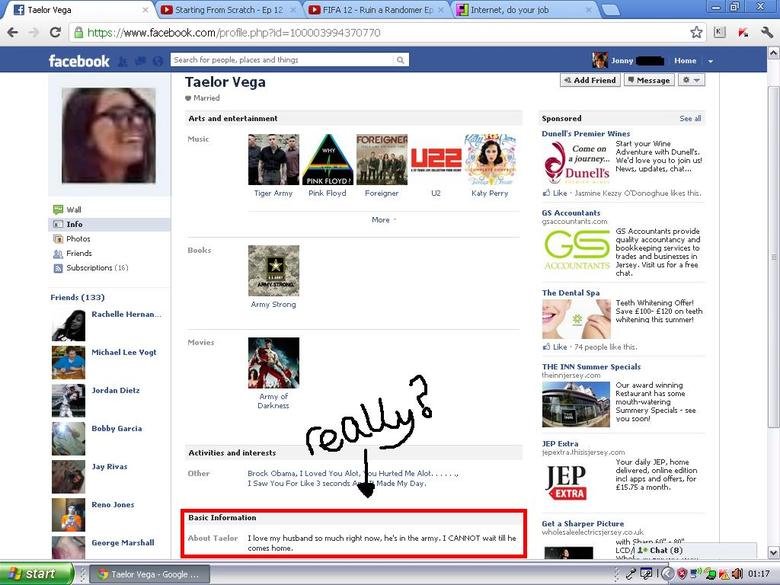Open friend Jordan Dietz profile

115,390
